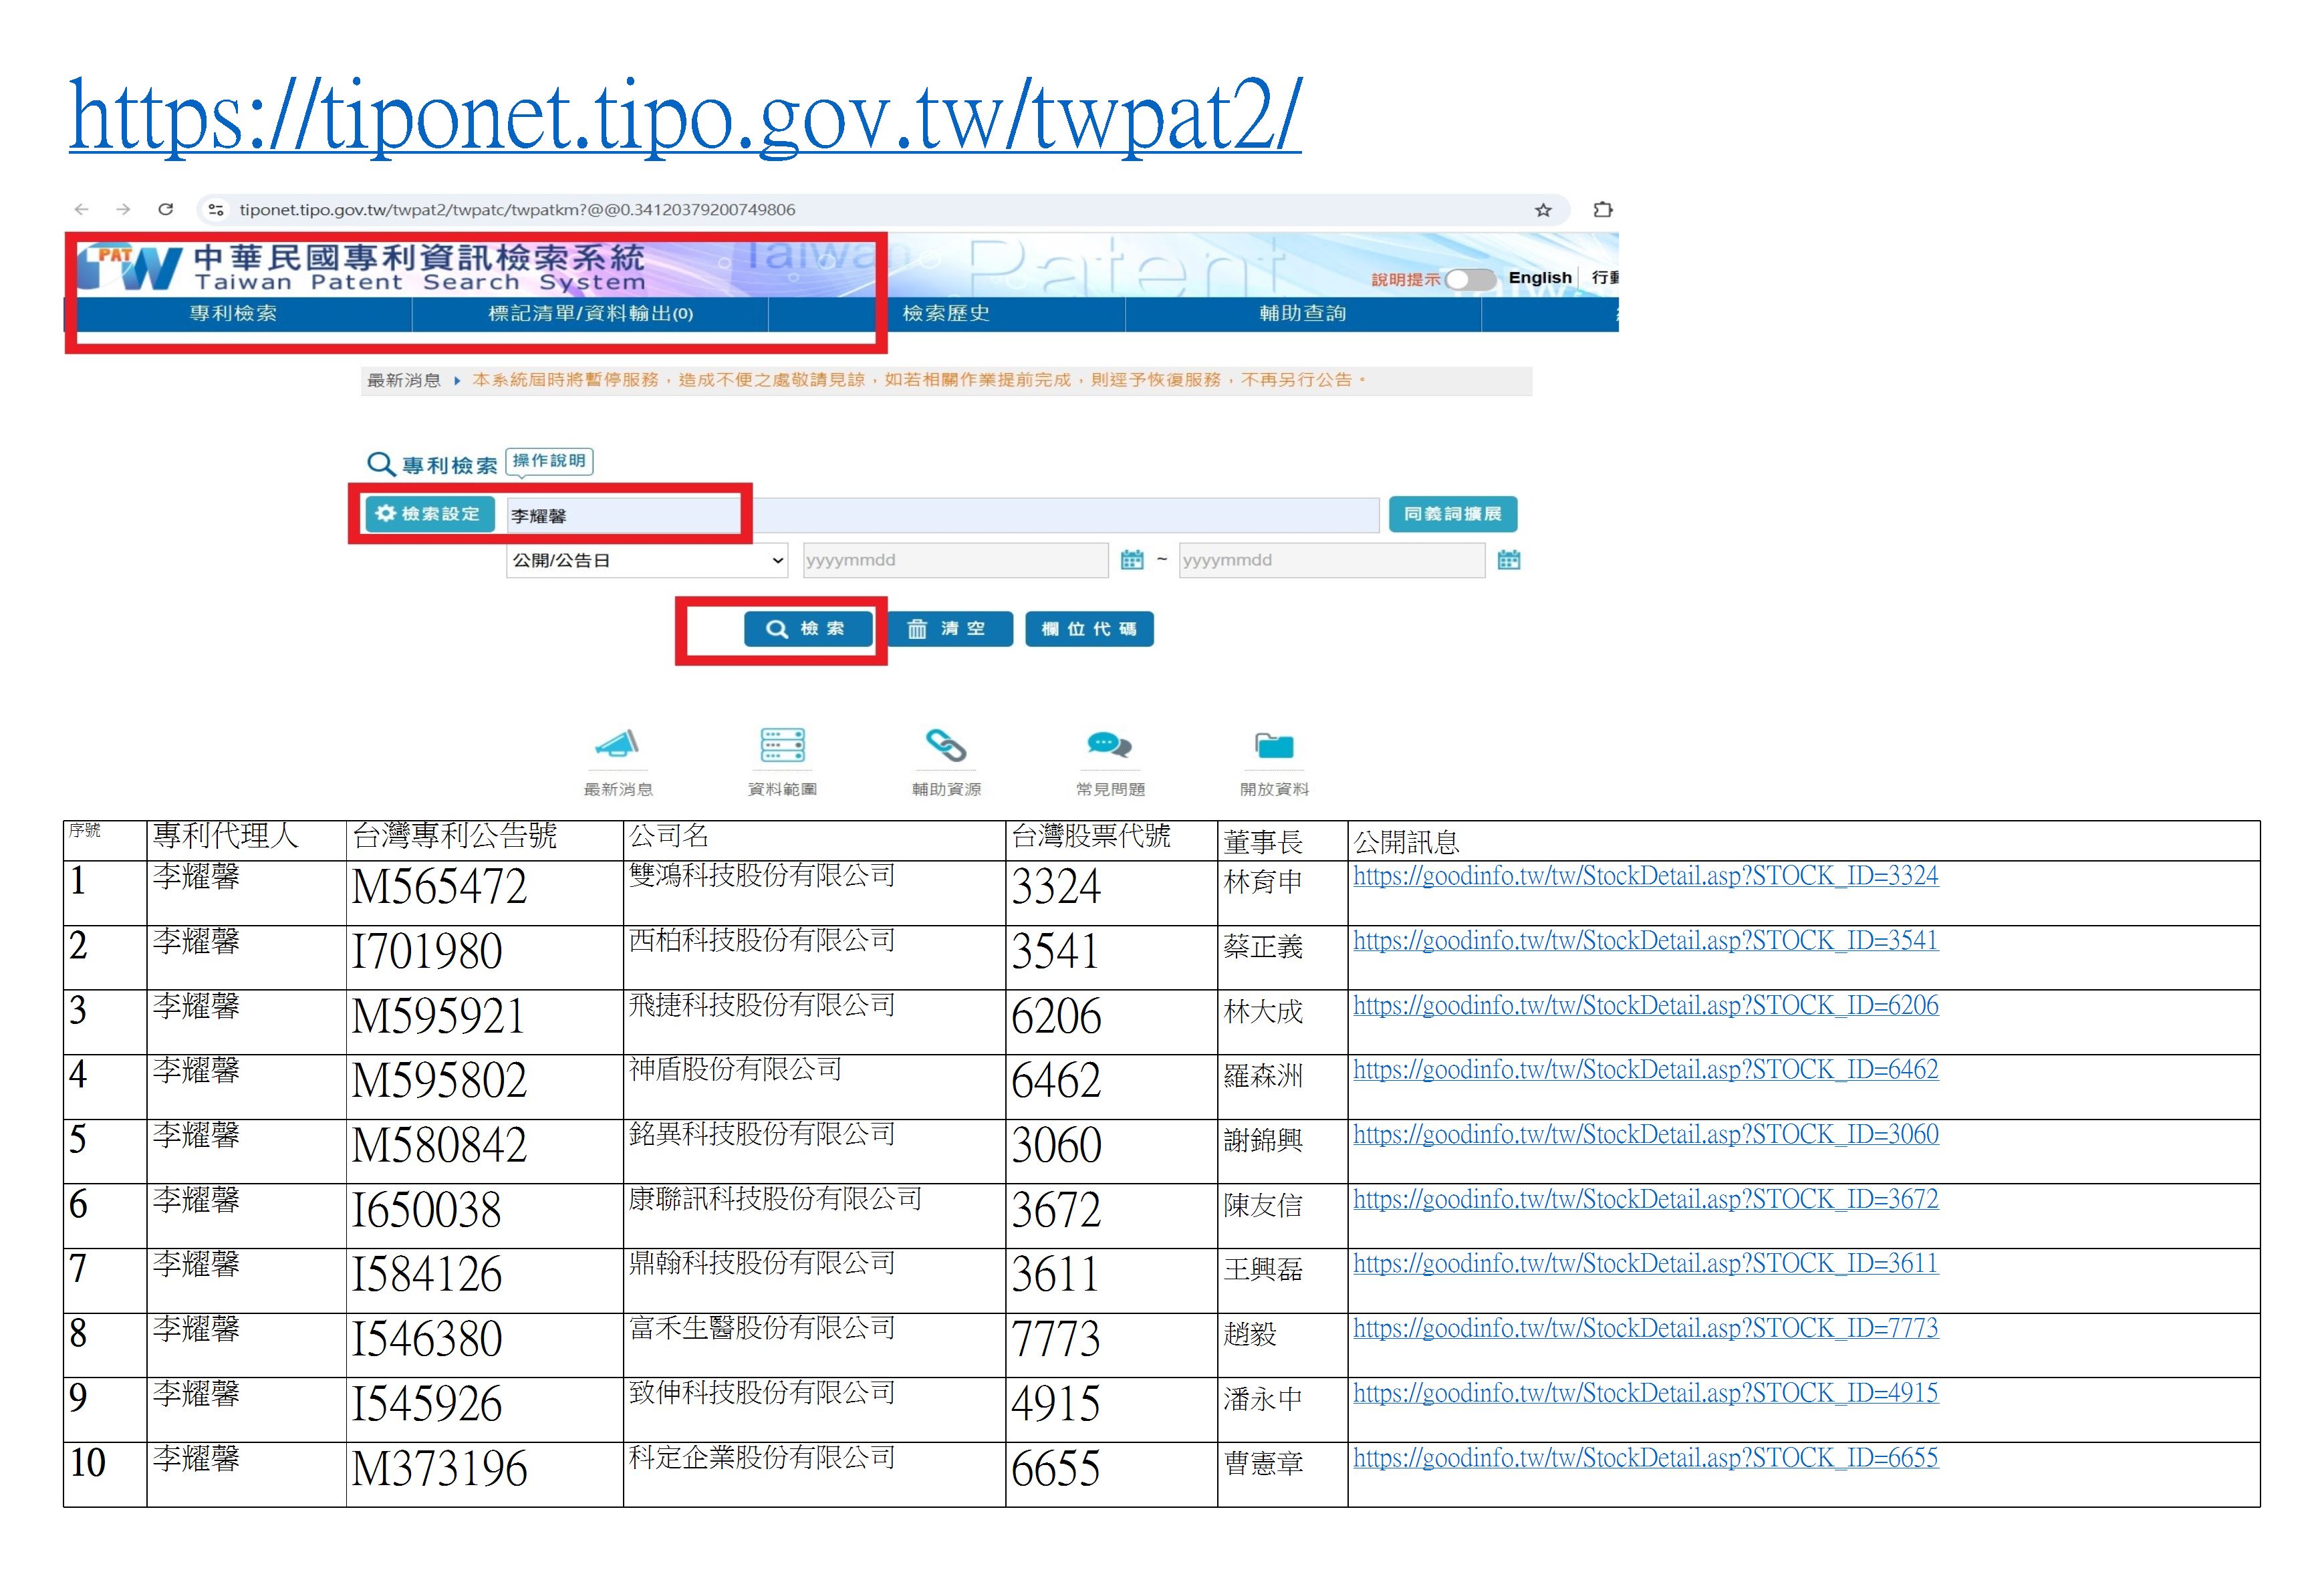Click the 同義詞擴展 button
Viewport: 2324px width, 1570px height.
[1453, 514]
